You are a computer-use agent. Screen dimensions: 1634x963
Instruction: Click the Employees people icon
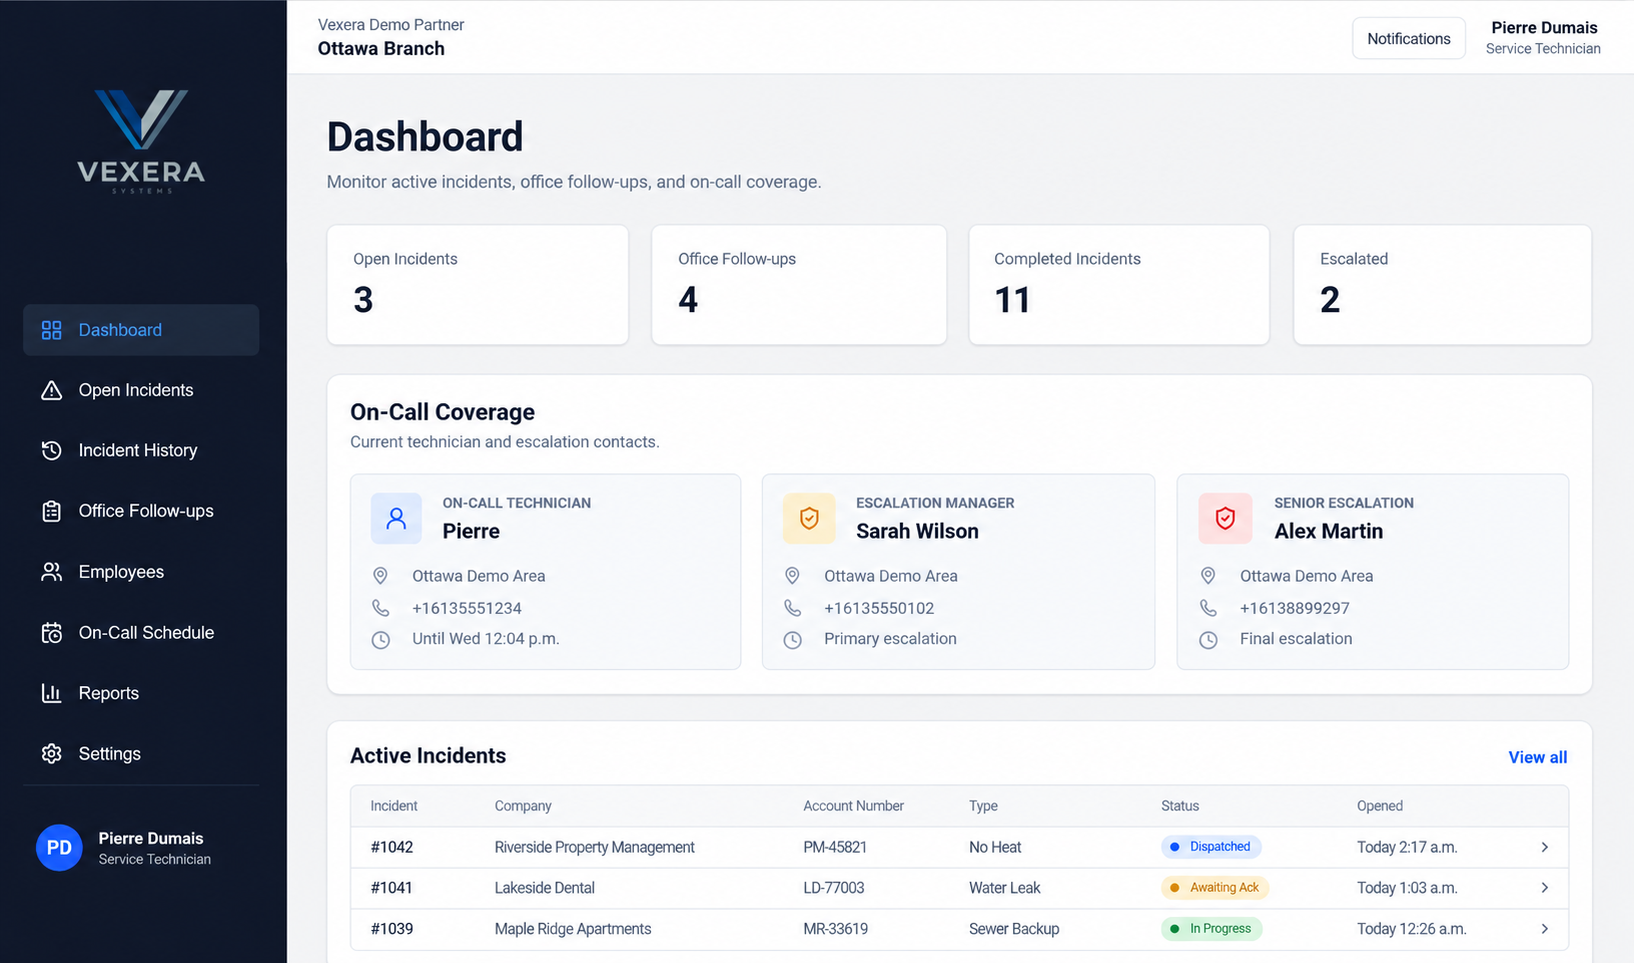[51, 572]
